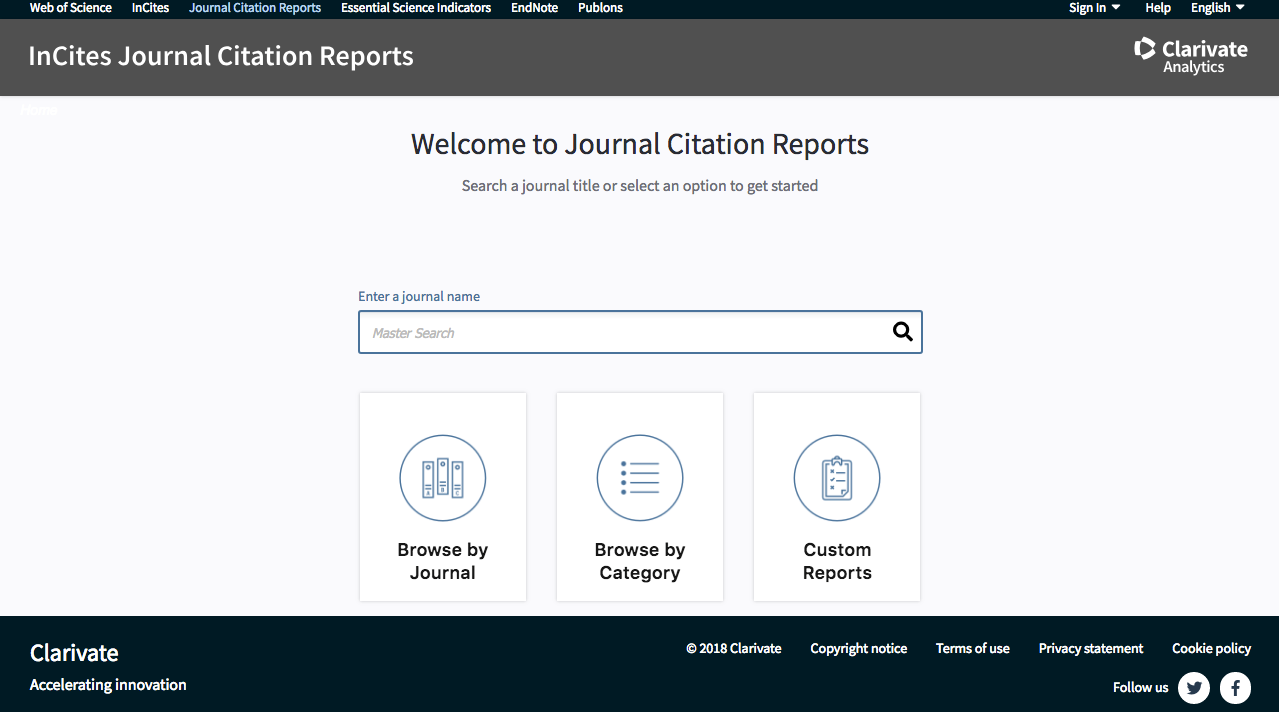The image size is (1279, 712).
Task: Open Essential Science Indicators
Action: click(x=416, y=8)
